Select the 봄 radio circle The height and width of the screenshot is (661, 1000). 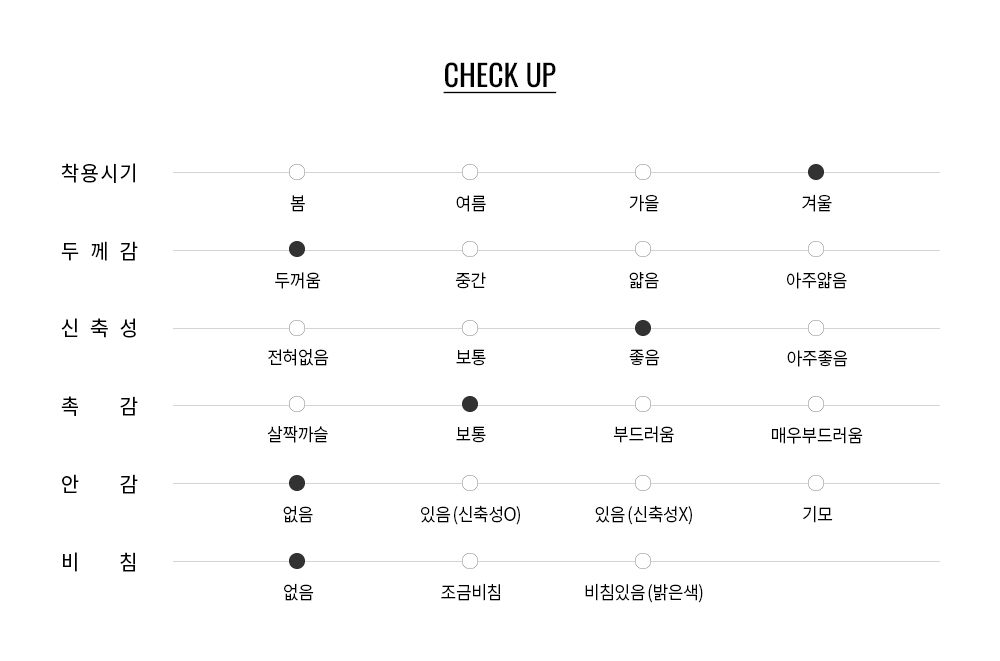[297, 172]
